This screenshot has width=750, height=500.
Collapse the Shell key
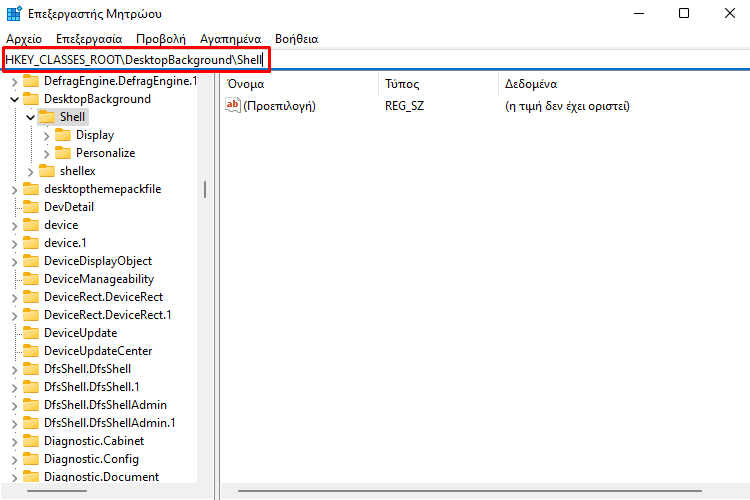31,117
